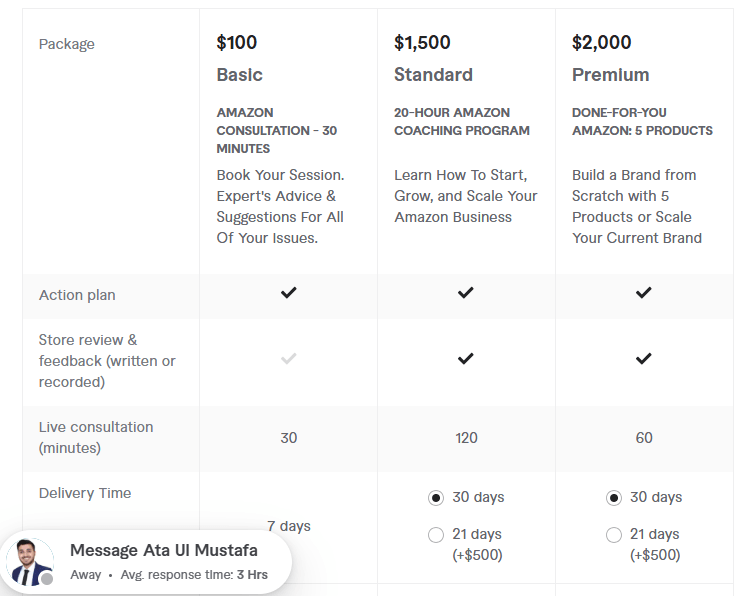This screenshot has width=749, height=596.
Task: Select 30 days delivery for Premium
Action: (614, 497)
